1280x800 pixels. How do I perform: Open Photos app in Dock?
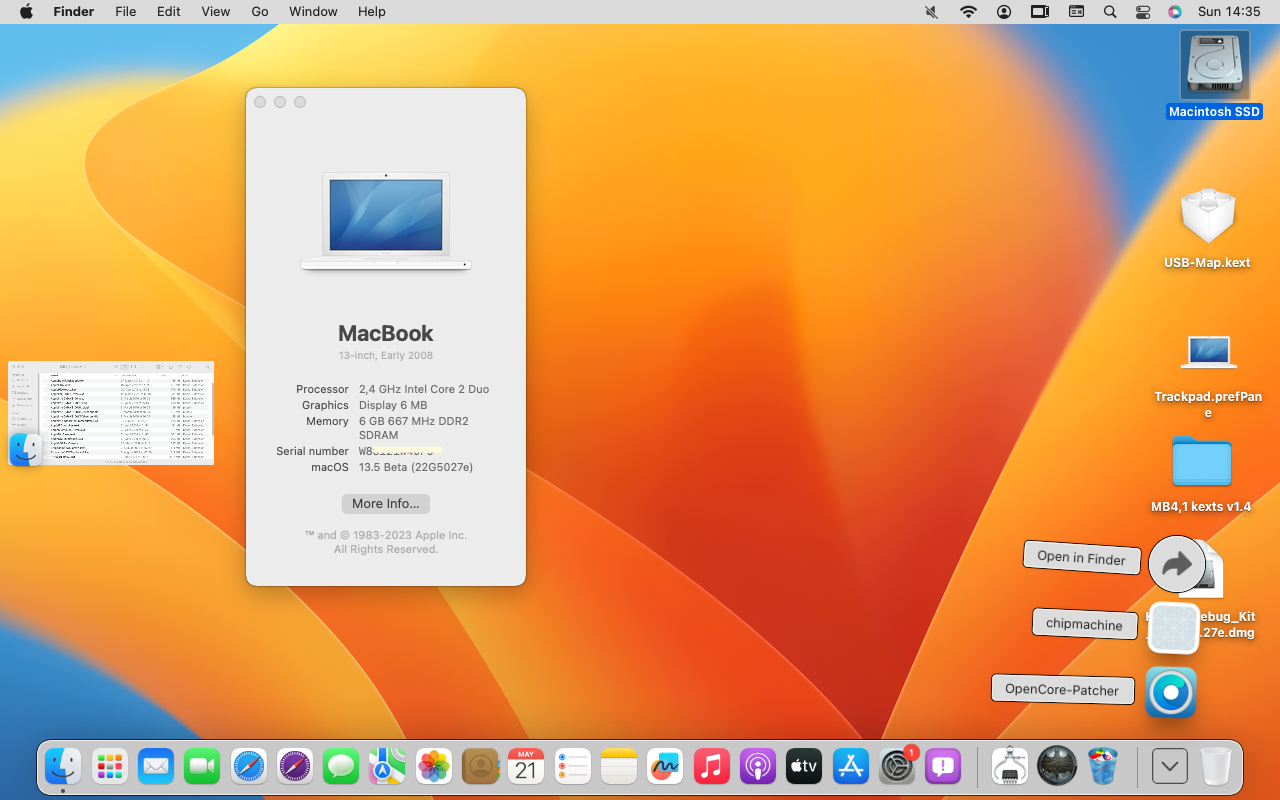pos(434,767)
